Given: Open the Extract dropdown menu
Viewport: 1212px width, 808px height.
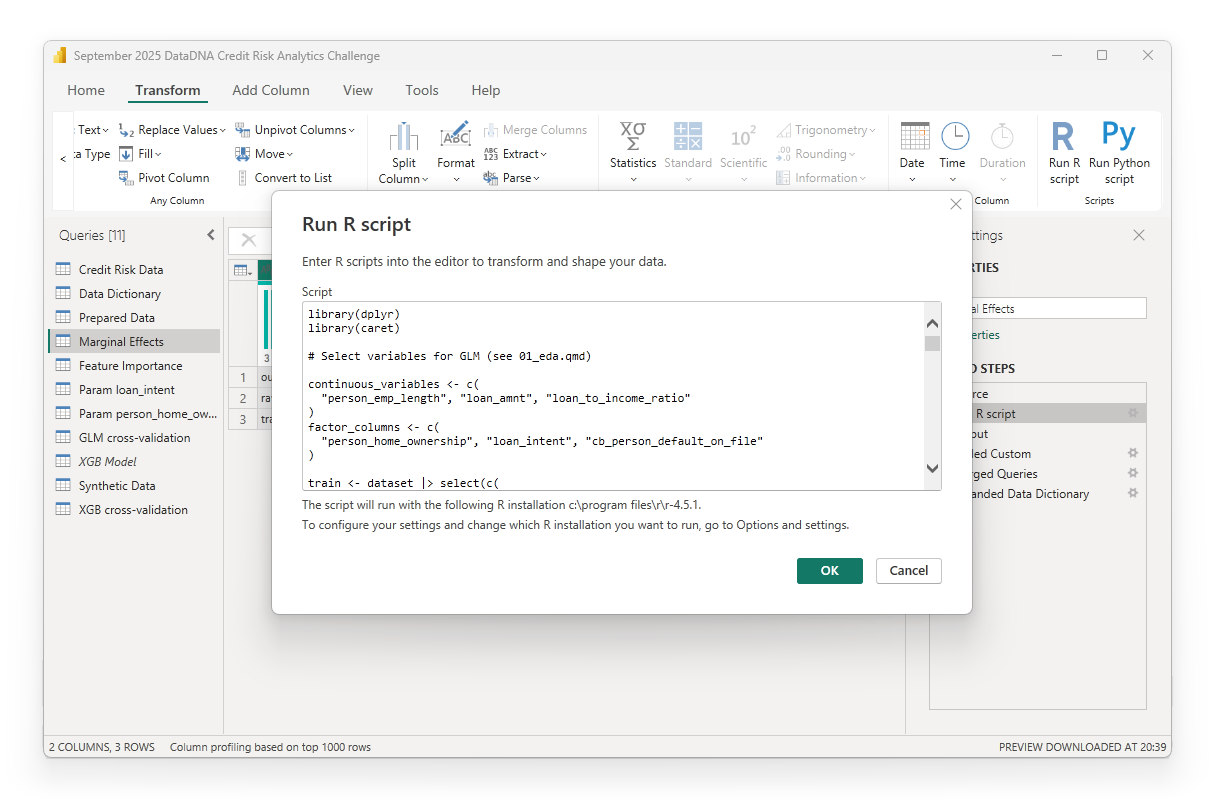Looking at the screenshot, I should click(x=544, y=154).
